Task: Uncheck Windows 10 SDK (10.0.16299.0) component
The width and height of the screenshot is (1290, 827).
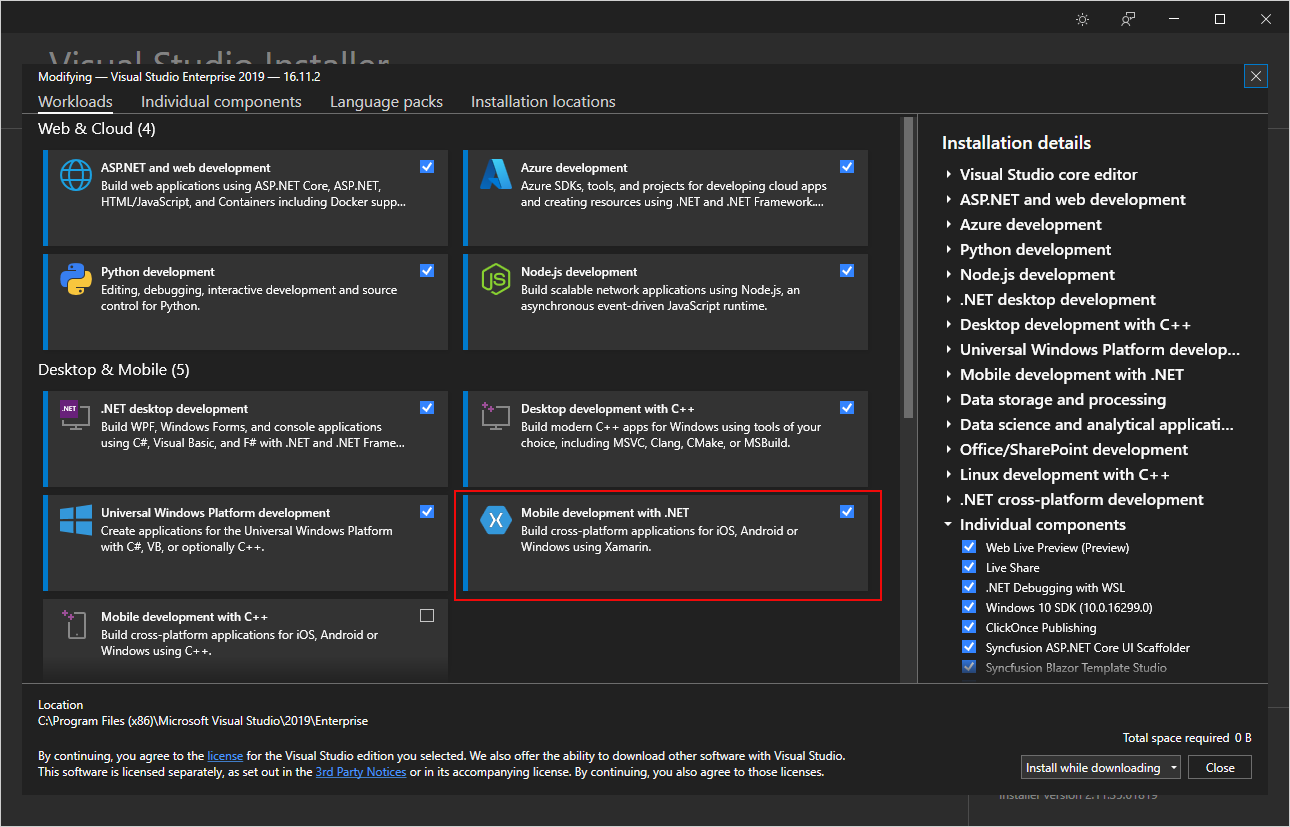Action: (968, 607)
